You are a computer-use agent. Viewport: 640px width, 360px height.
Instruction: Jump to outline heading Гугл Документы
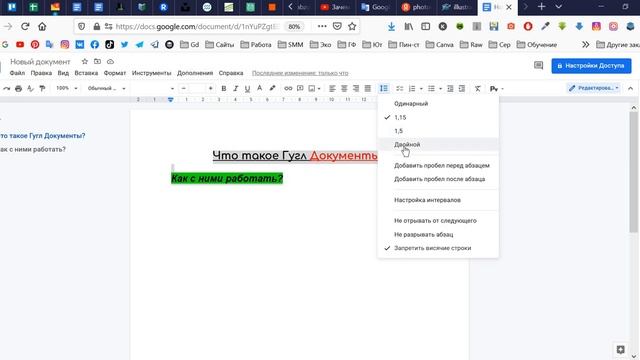tap(42, 136)
